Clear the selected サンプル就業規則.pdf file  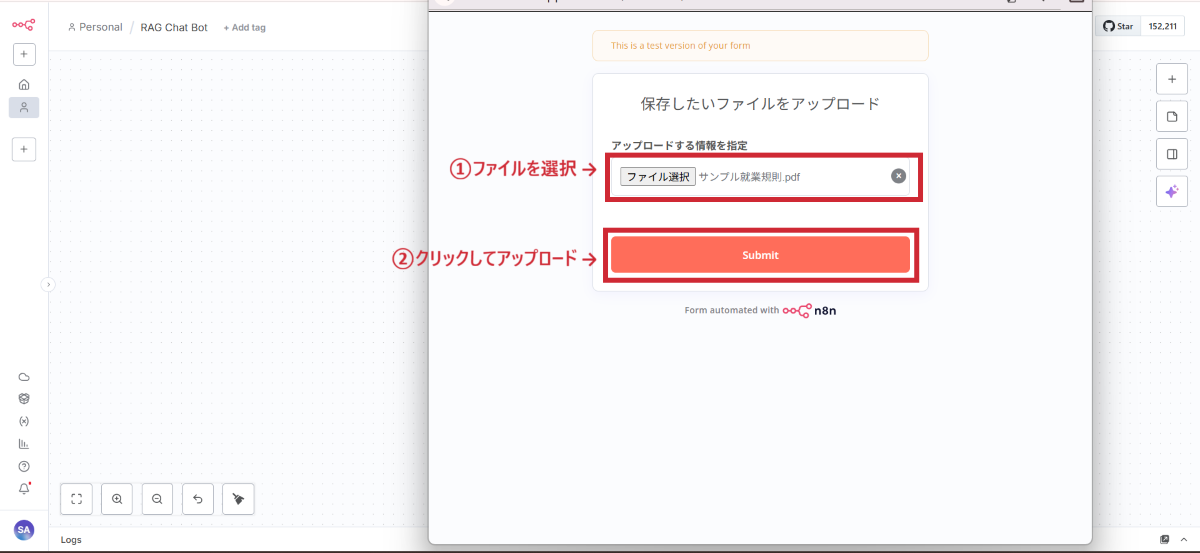898,176
